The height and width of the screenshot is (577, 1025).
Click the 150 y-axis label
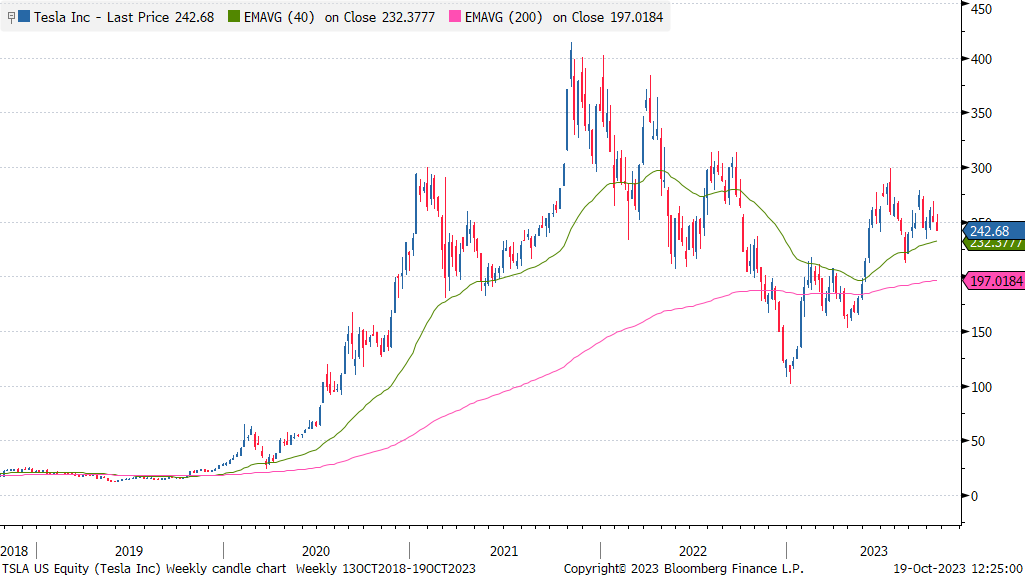981,333
